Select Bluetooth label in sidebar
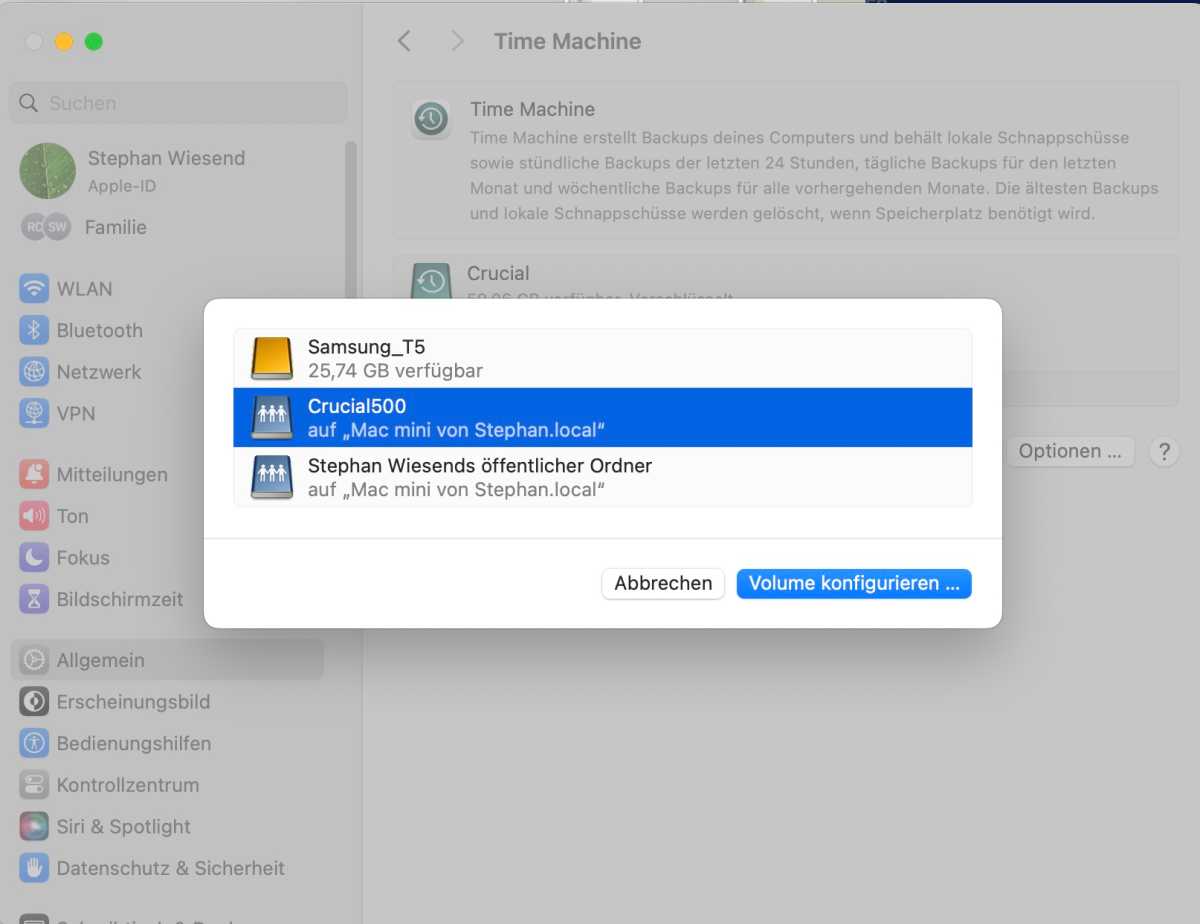Viewport: 1200px width, 924px height. (x=100, y=331)
